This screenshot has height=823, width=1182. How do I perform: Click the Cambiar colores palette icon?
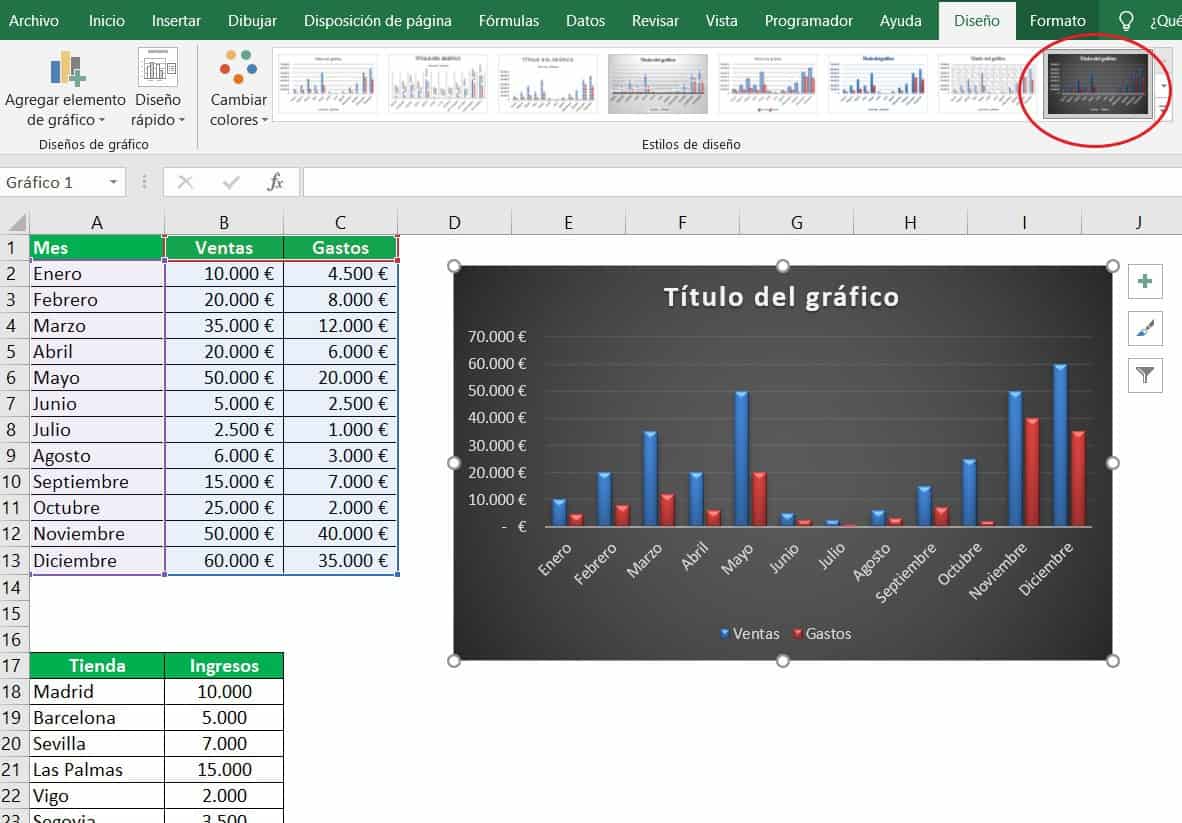click(238, 67)
